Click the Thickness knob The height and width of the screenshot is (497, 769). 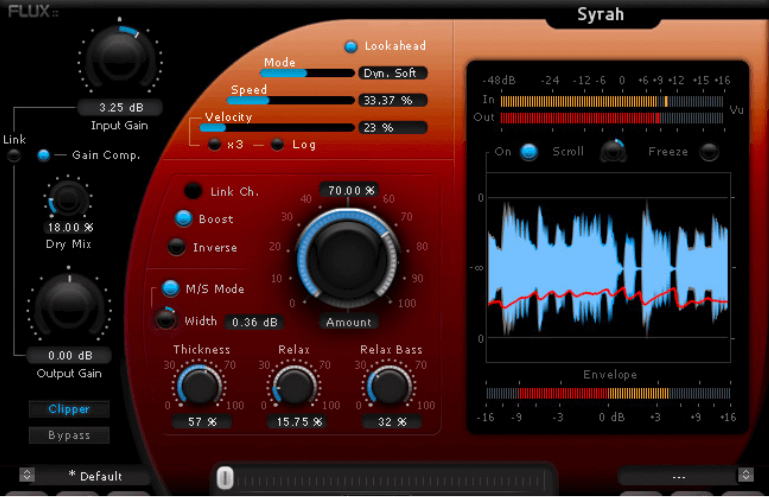200,385
